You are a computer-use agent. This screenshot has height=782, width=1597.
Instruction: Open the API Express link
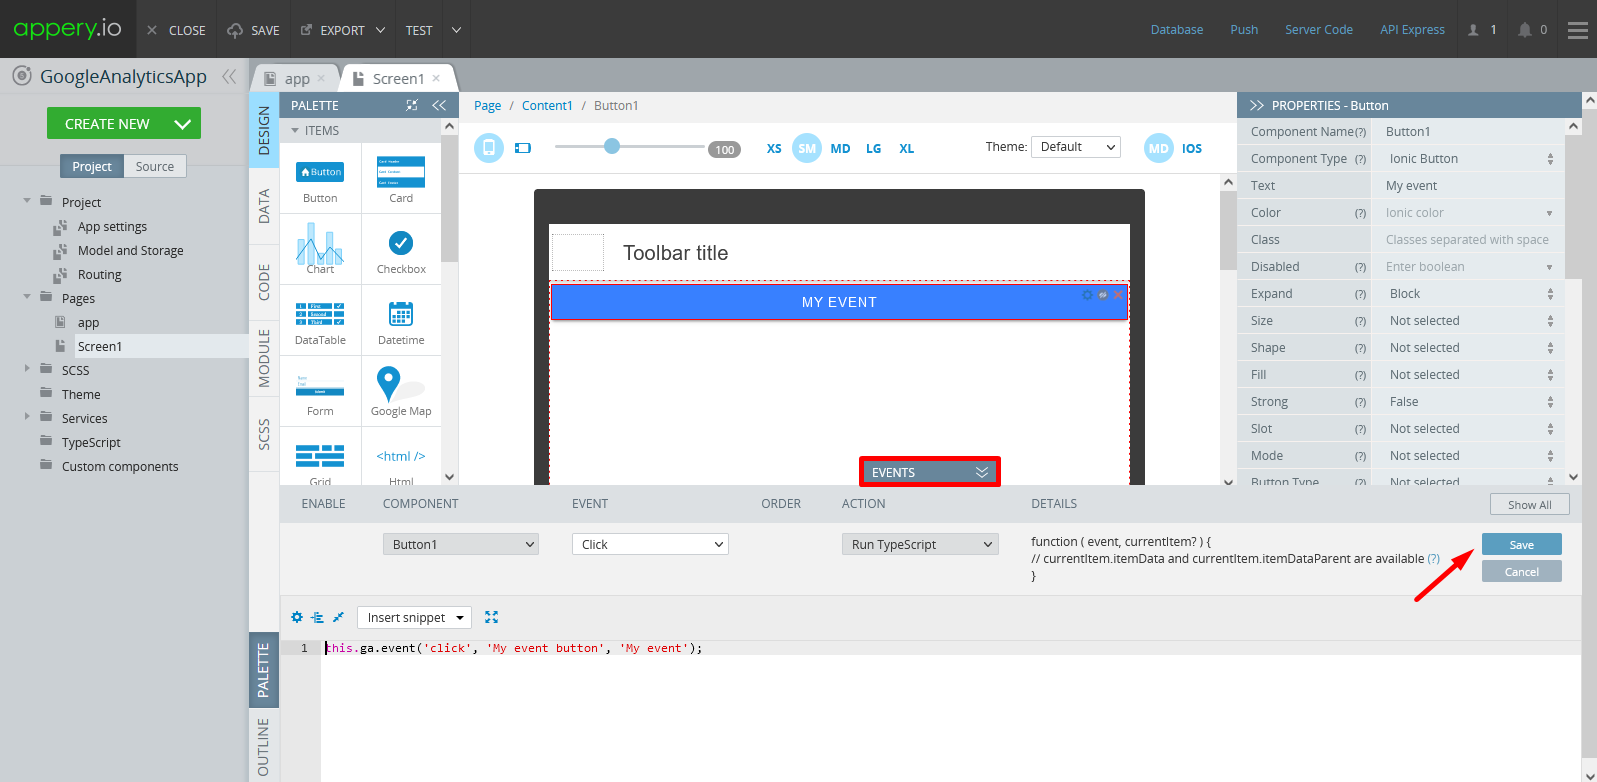click(x=1412, y=30)
